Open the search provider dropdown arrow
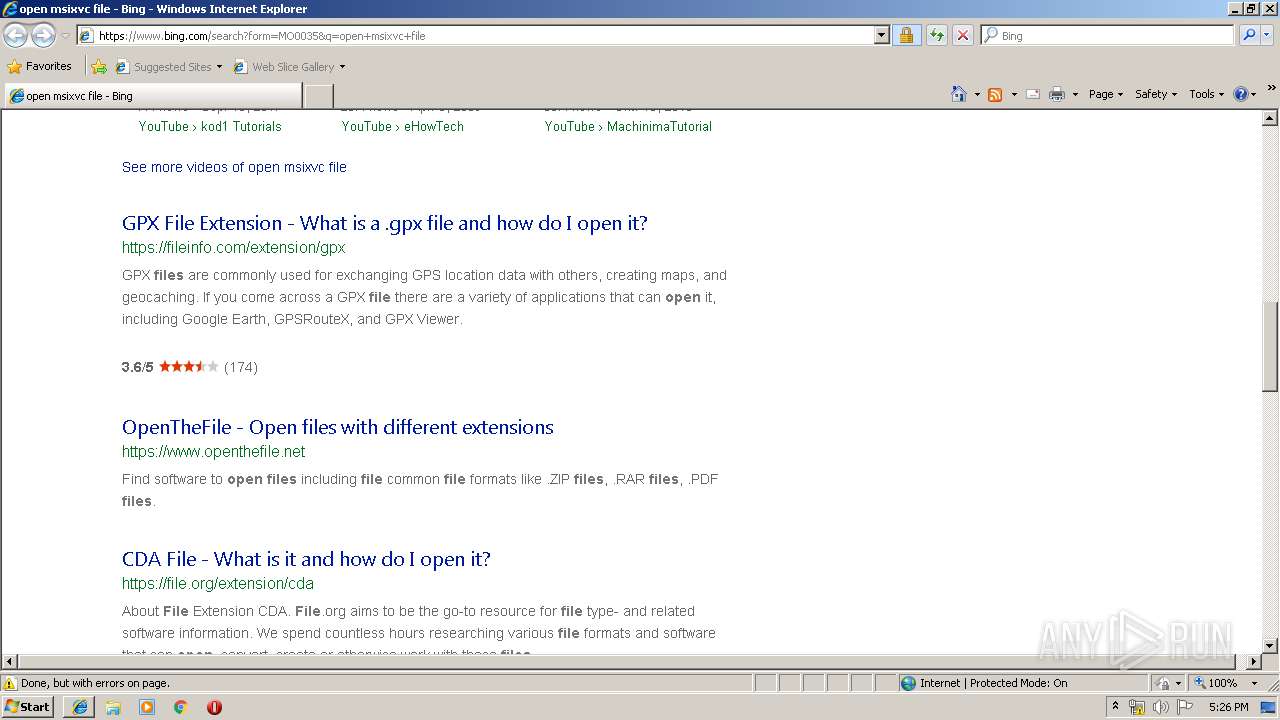Image resolution: width=1280 pixels, height=720 pixels. [x=1267, y=36]
